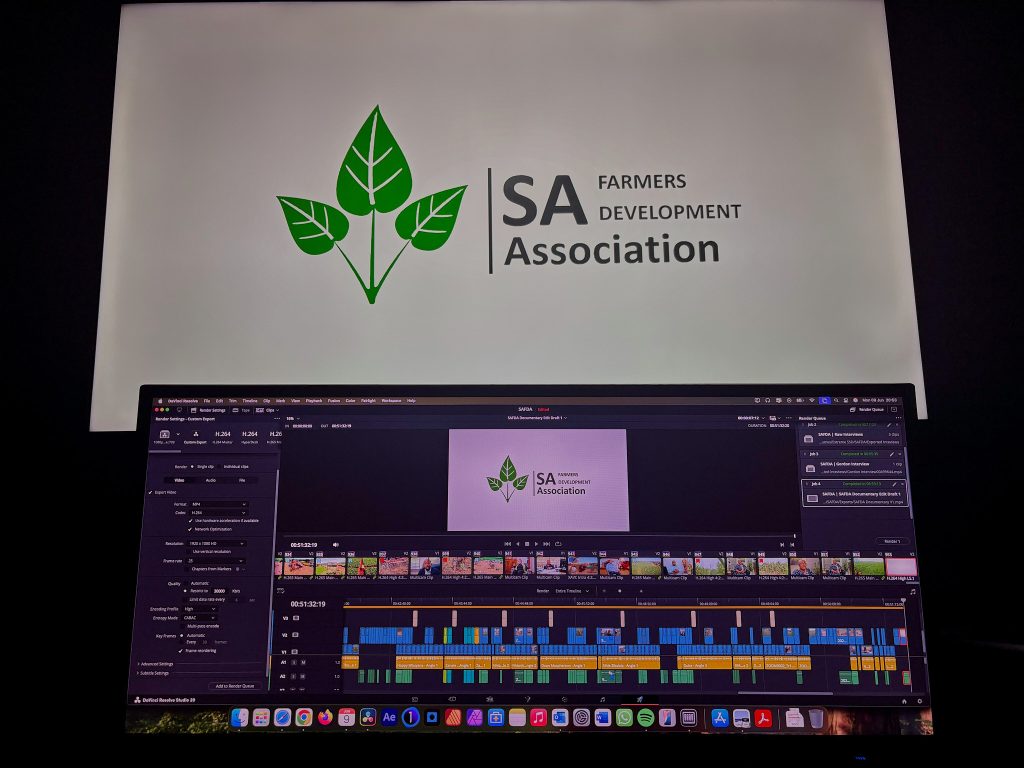Open the Resolution dropdown 1920 x 1080 HD
1024x768 pixels.
click(218, 543)
